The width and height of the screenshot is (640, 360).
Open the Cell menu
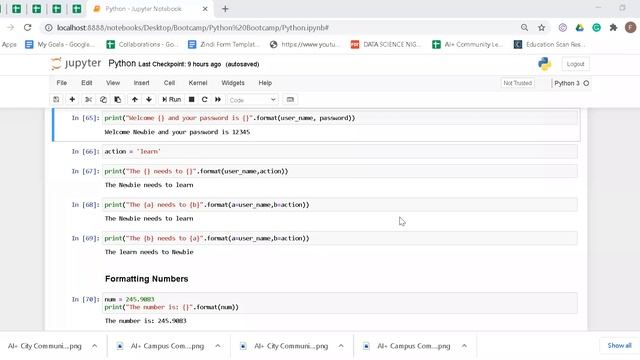pos(169,83)
